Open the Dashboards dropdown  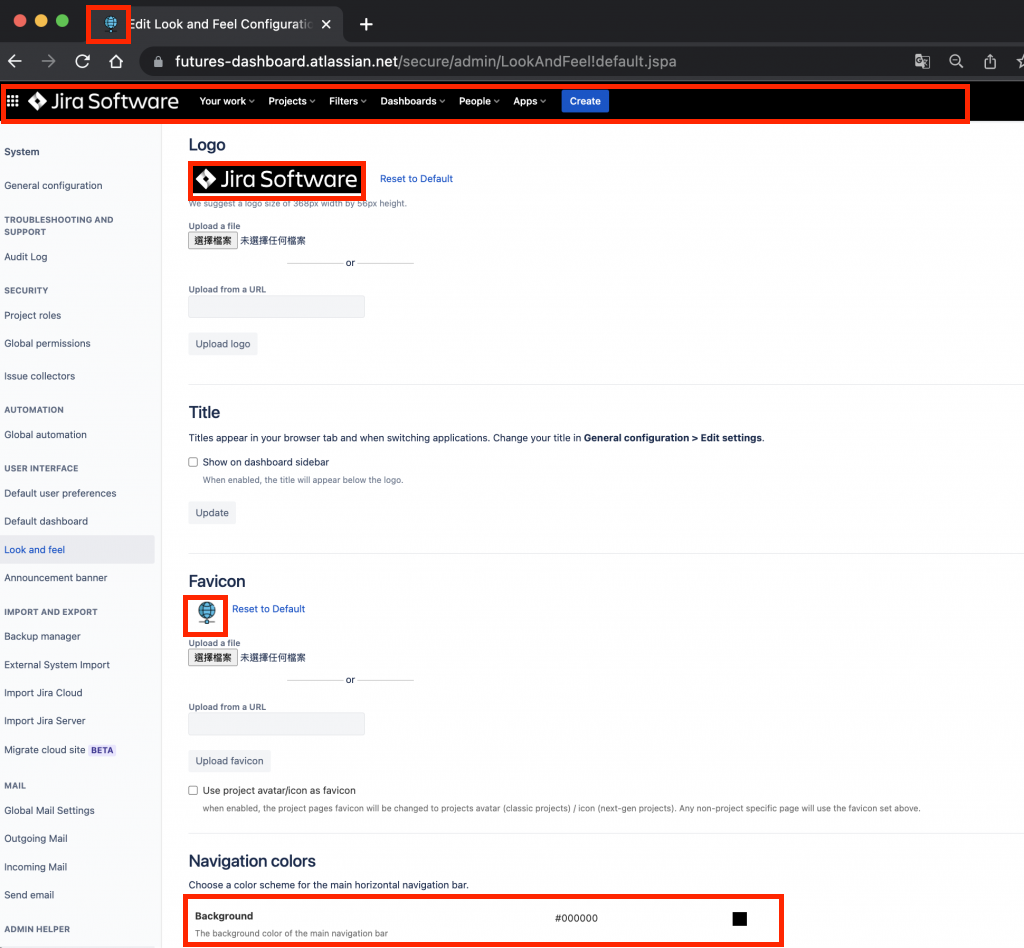pyautogui.click(x=413, y=101)
